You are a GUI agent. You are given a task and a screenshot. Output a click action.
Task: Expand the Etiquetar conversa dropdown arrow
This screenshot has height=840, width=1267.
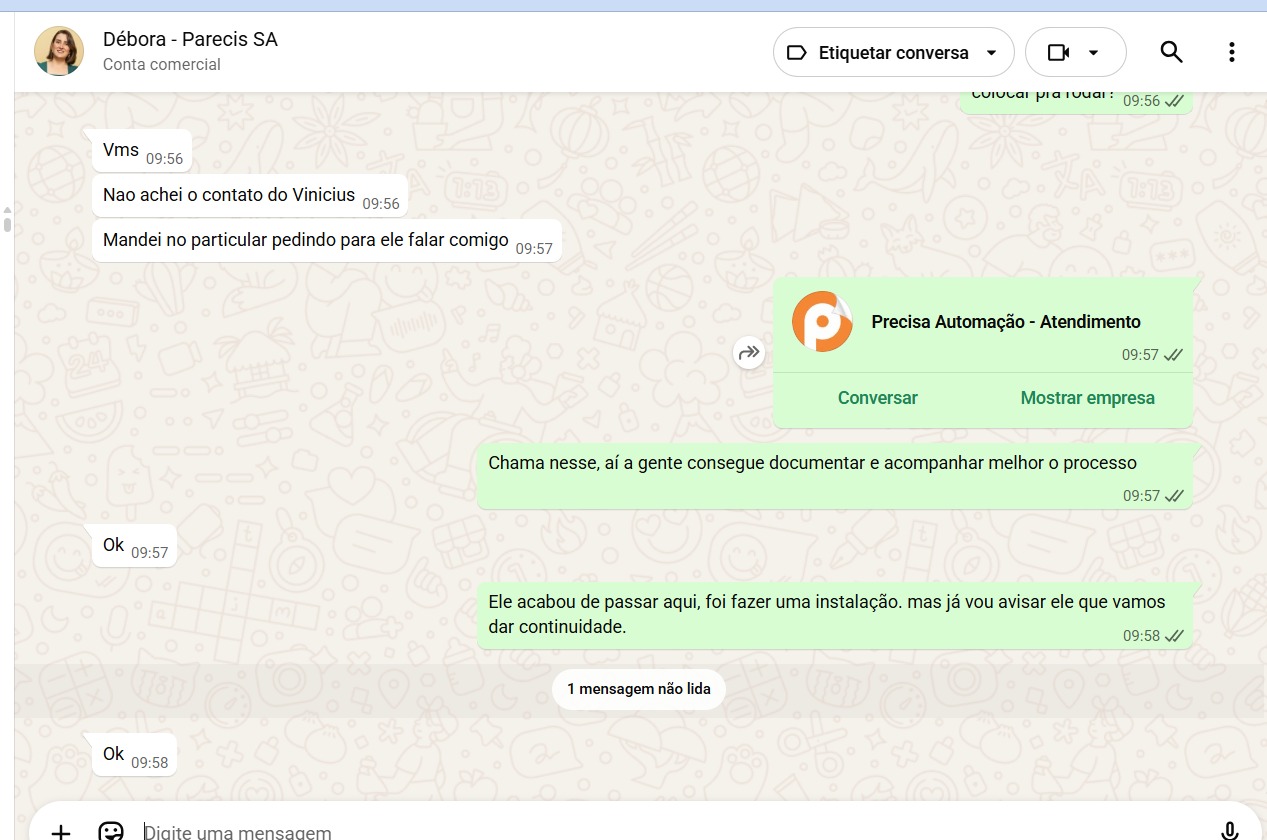click(x=992, y=53)
